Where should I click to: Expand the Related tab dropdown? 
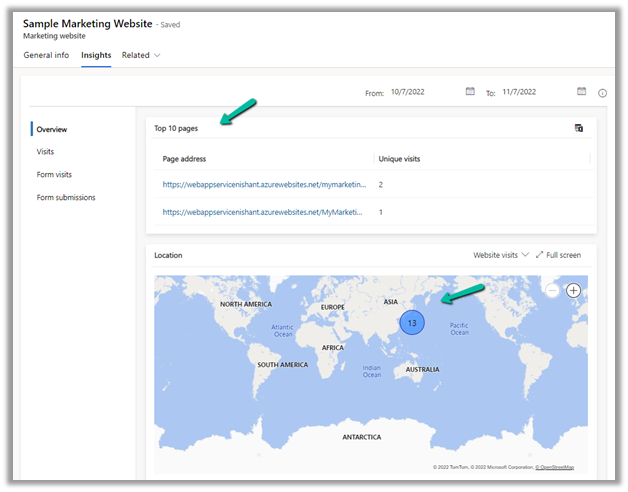(141, 55)
